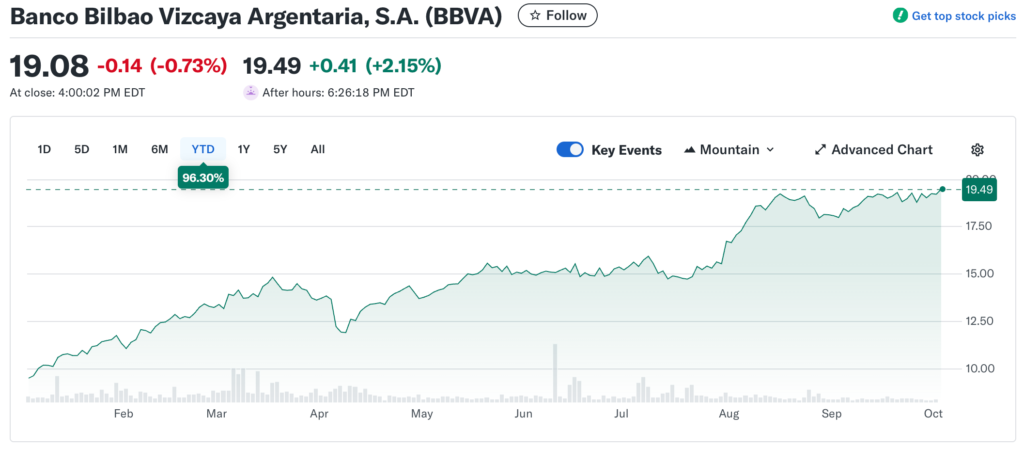Image resolution: width=1024 pixels, height=449 pixels.
Task: Choose the 6M chart range
Action: pyautogui.click(x=160, y=149)
